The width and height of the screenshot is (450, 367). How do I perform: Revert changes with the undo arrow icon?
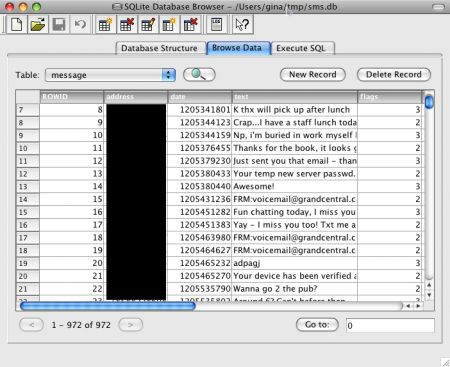pos(80,25)
